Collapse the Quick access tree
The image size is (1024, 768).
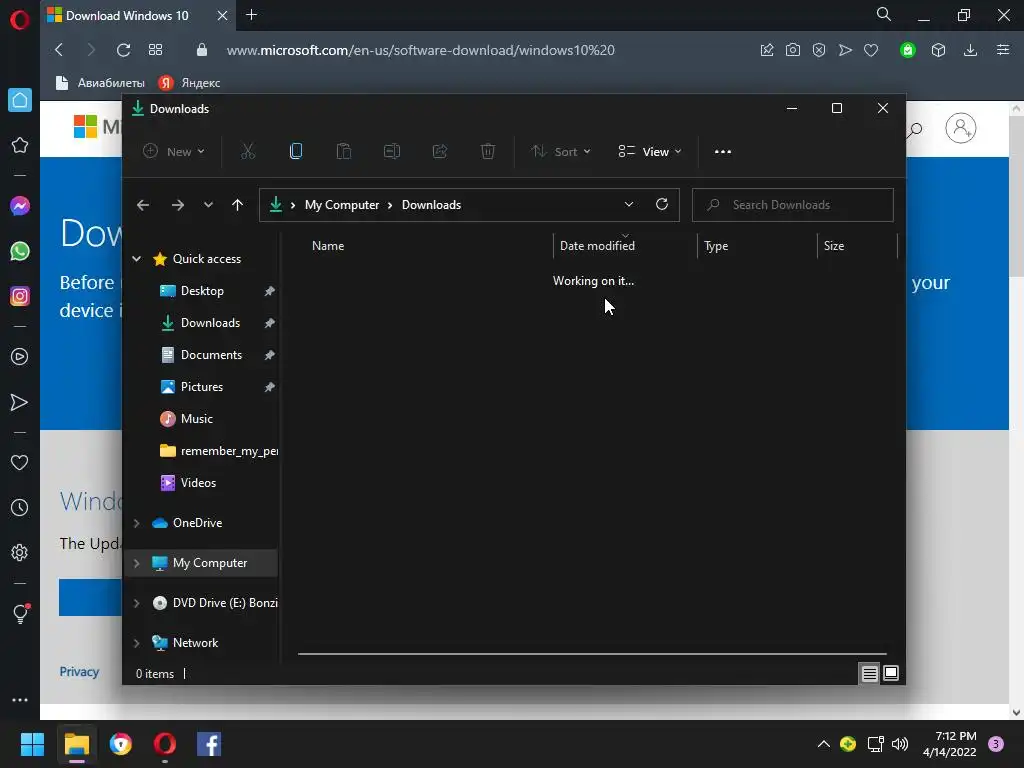(x=136, y=259)
